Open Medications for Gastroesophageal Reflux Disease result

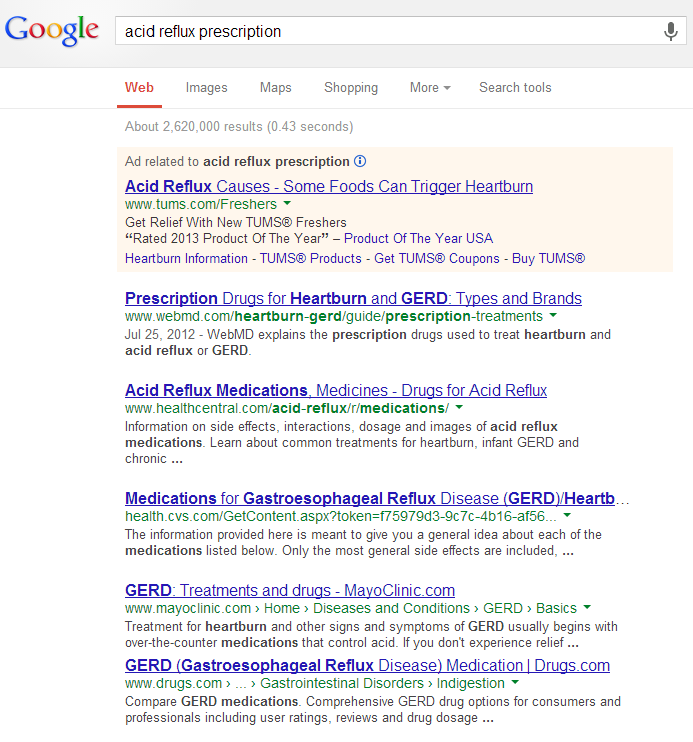tap(377, 498)
